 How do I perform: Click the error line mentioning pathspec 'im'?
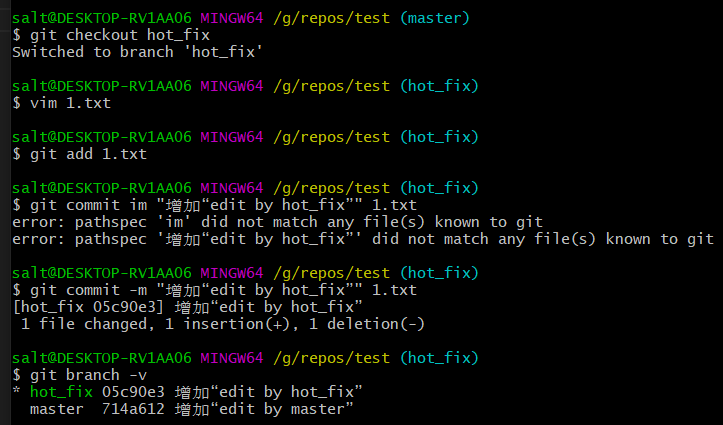click(278, 222)
